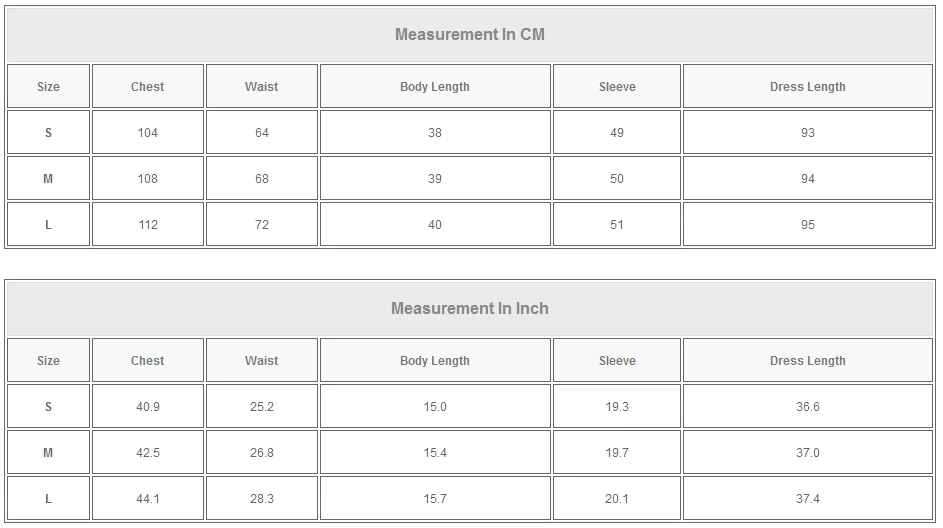Select the Chest header in the CM table
This screenshot has height=528, width=943.
[x=148, y=87]
